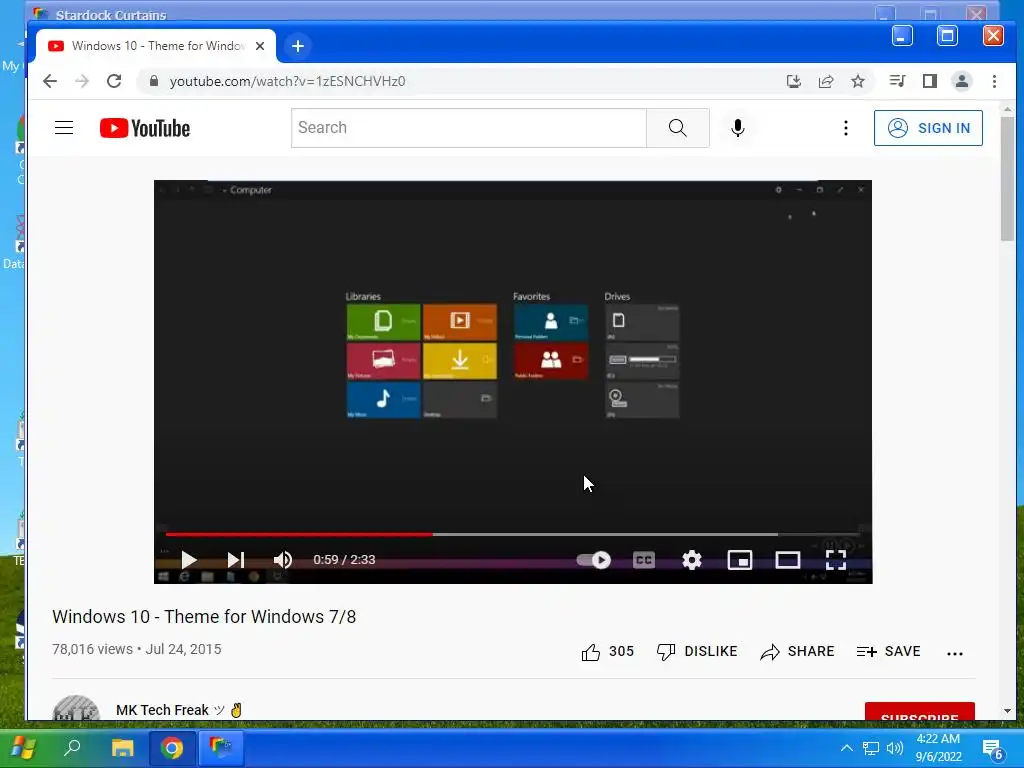Open Chrome three-dot menu

(x=994, y=81)
